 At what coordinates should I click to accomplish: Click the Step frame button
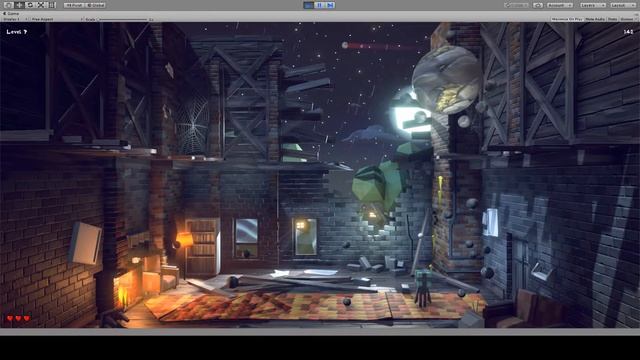[x=330, y=5]
